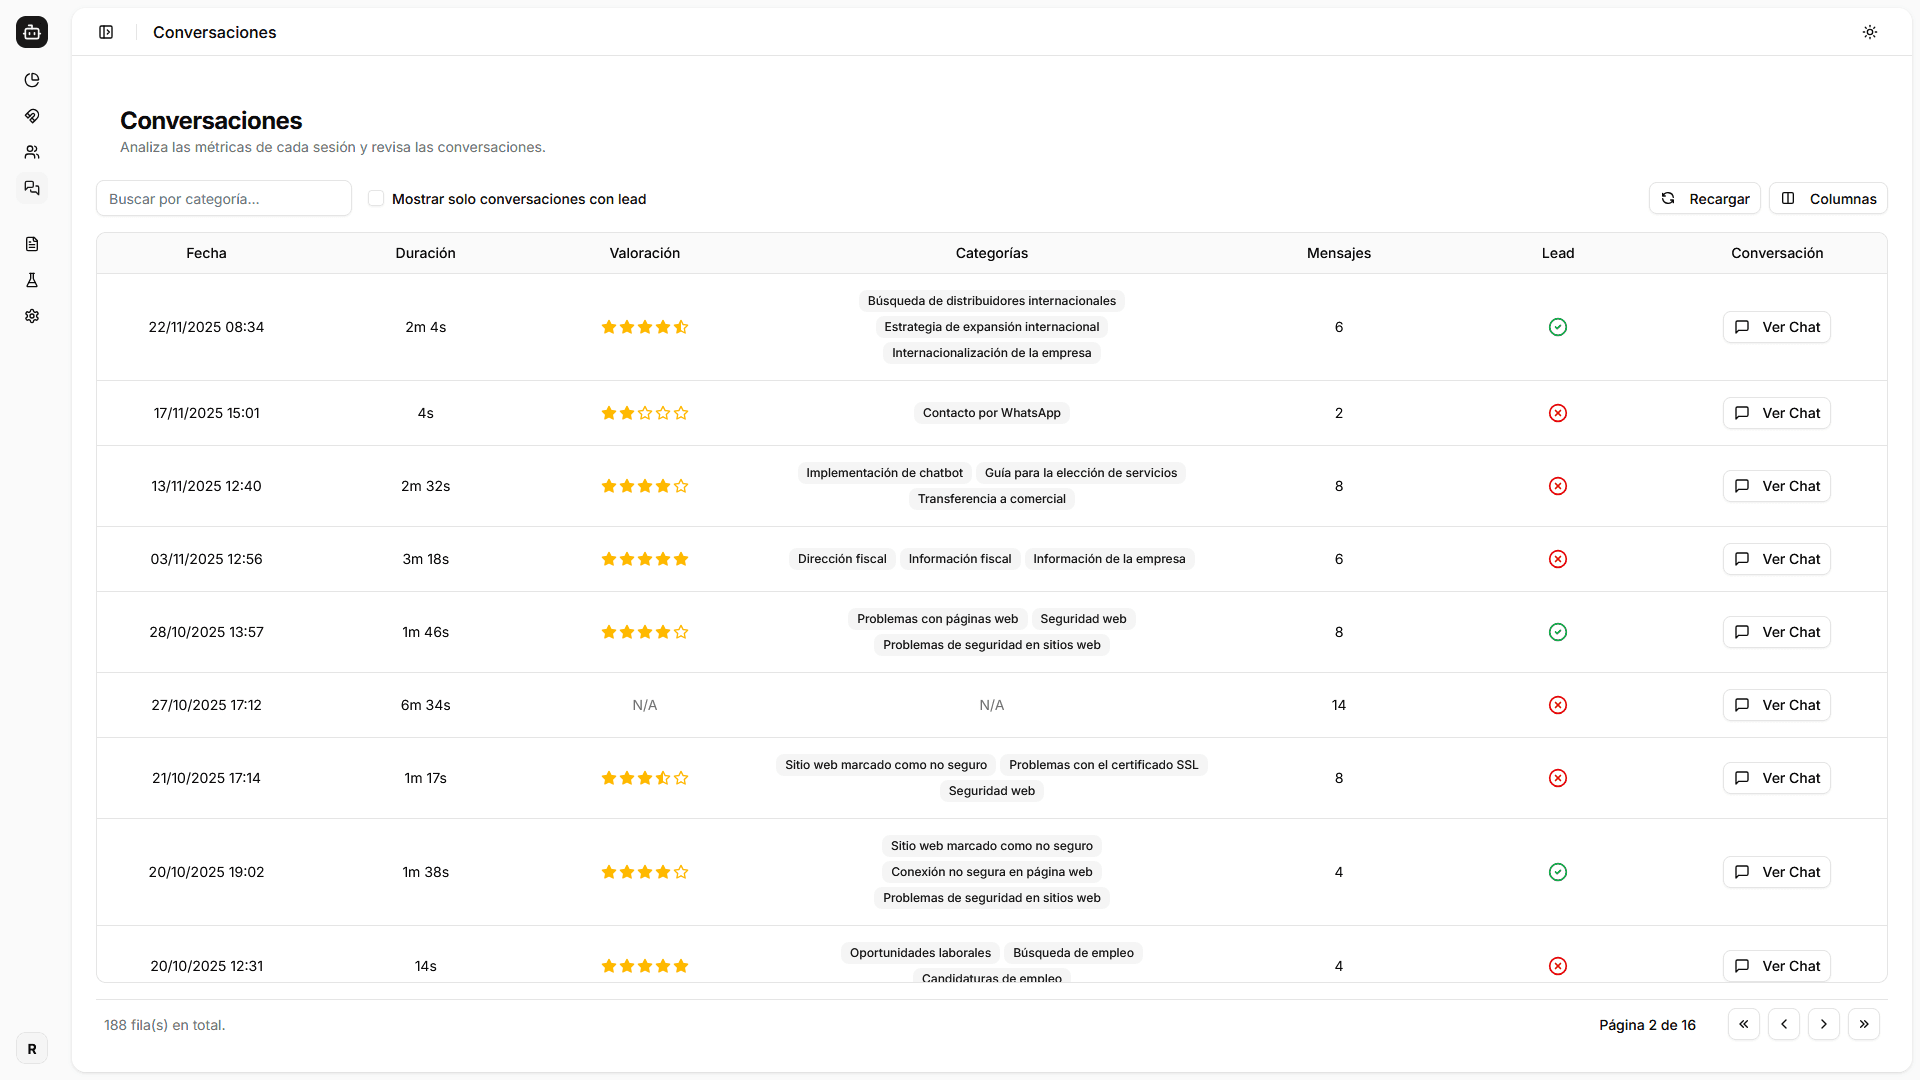The width and height of the screenshot is (1920, 1080).
Task: Enable 'Mostrar solo conversaciones con lead'
Action: coord(376,198)
